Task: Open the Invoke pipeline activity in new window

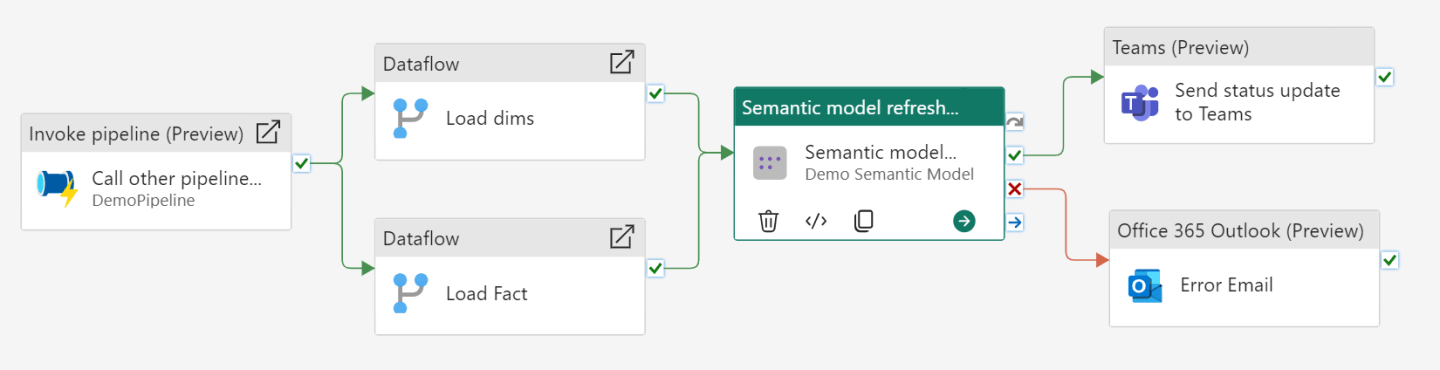Action: (x=268, y=133)
